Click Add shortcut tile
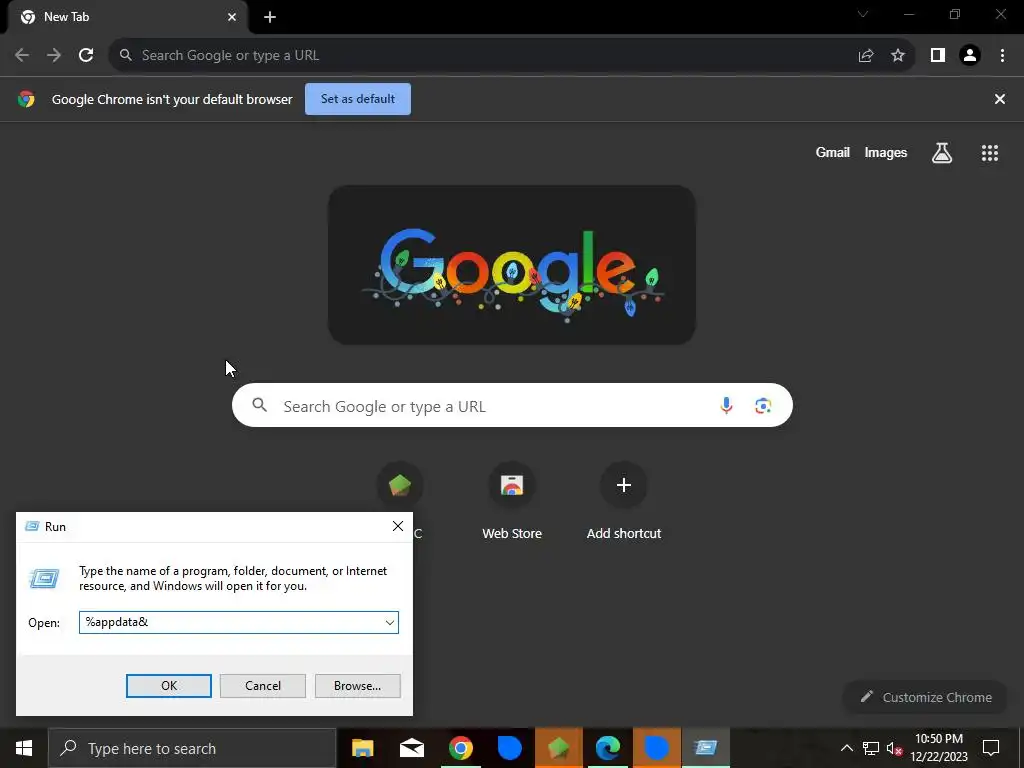The height and width of the screenshot is (768, 1024). 624,502
